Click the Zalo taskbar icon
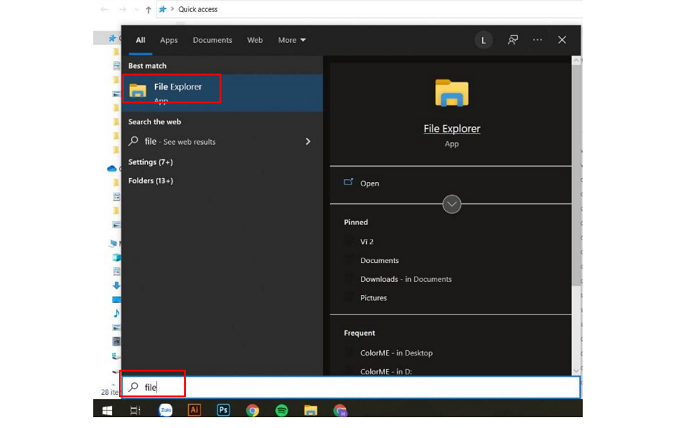Image resolution: width=700 pixels, height=428 pixels. tap(165, 410)
